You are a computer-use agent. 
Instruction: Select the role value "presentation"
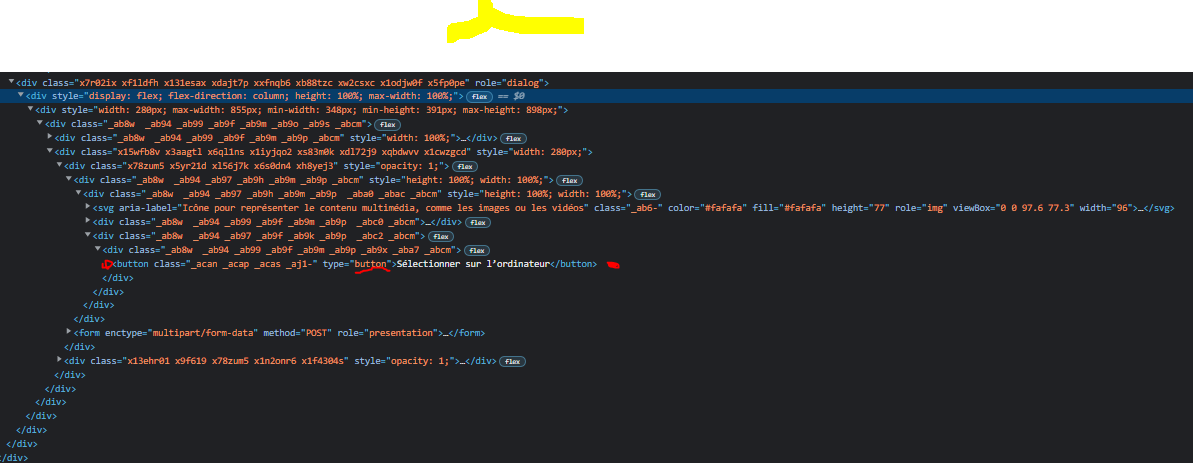(x=402, y=333)
